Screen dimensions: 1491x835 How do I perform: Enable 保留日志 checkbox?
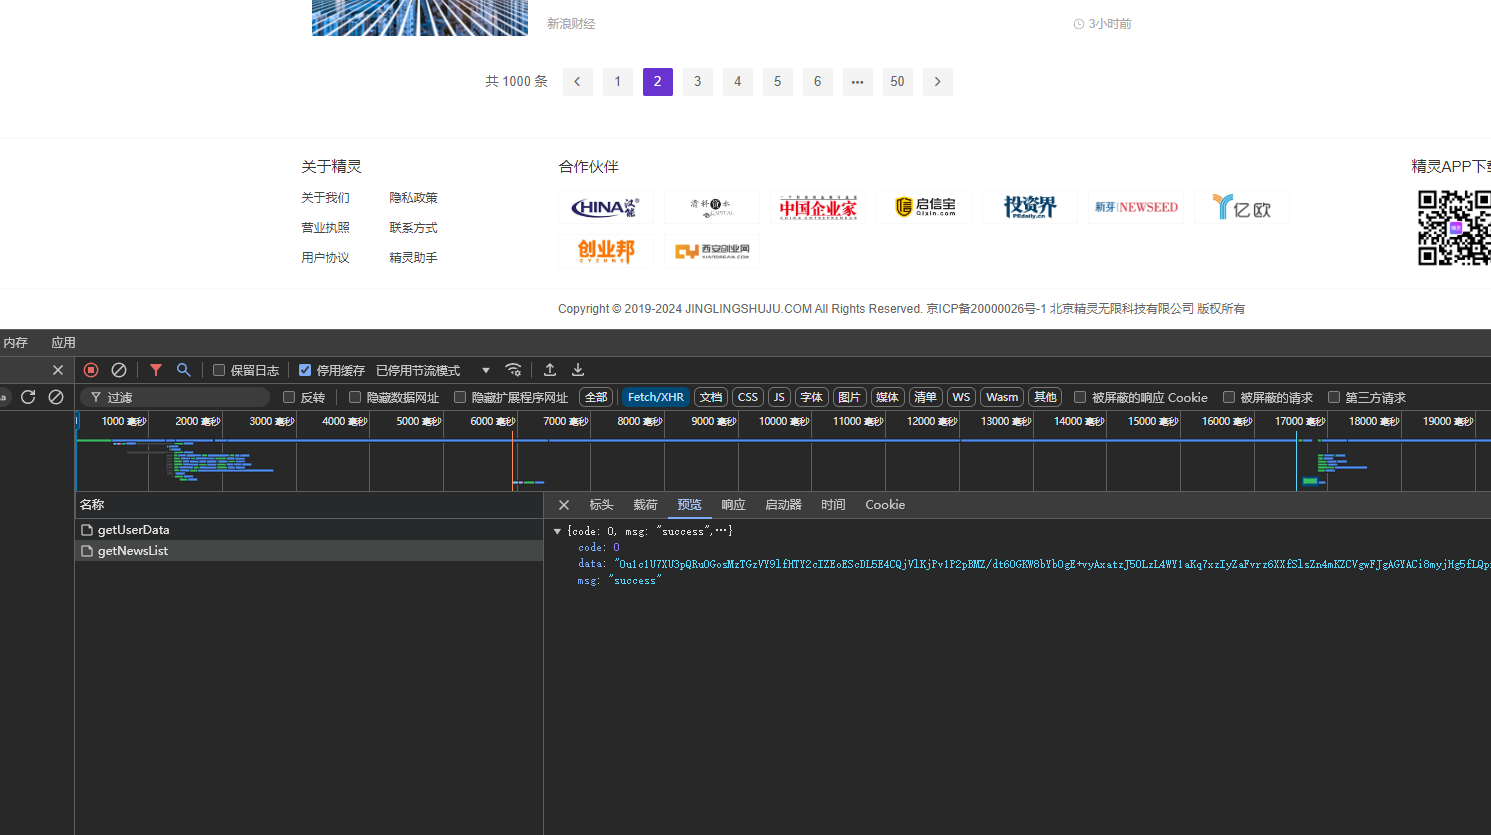[x=219, y=370]
